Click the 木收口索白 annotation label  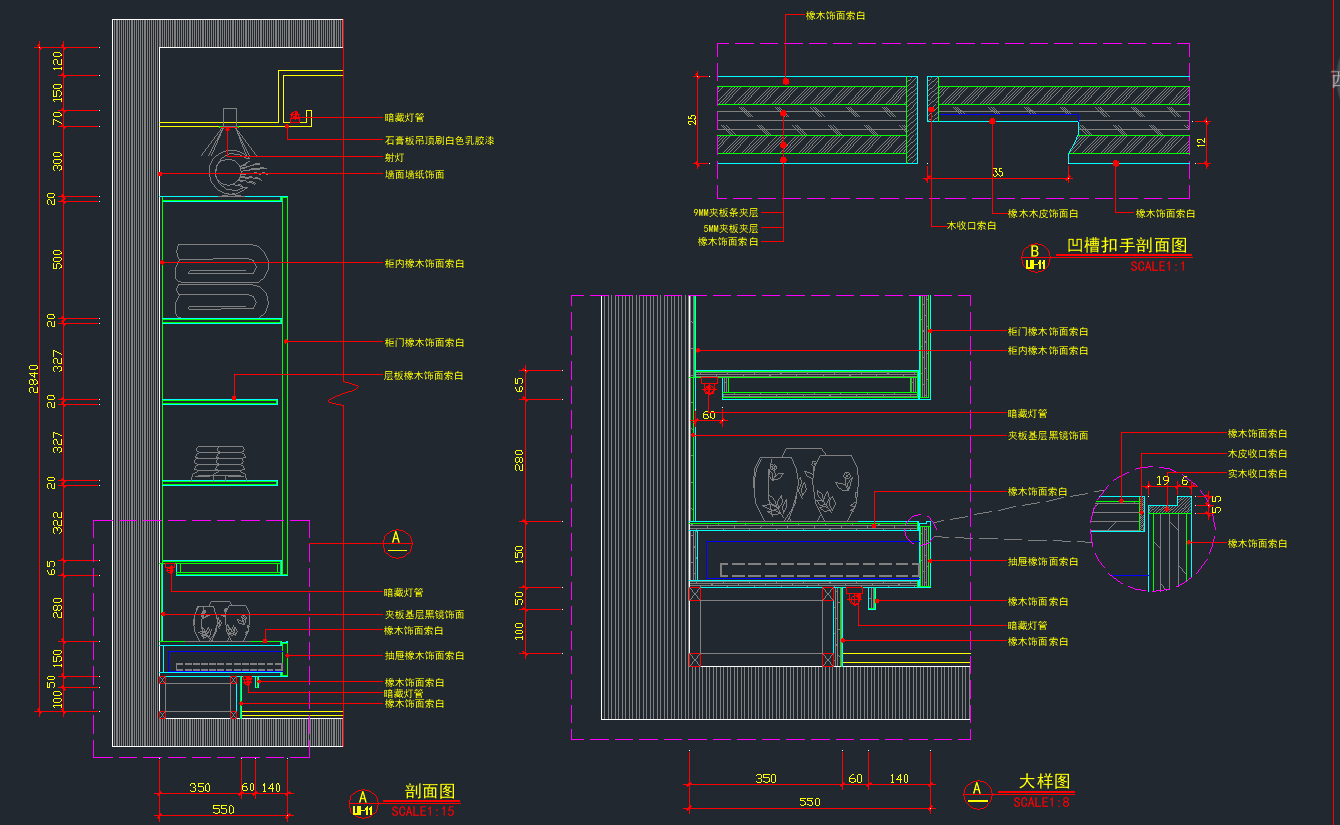click(x=971, y=226)
